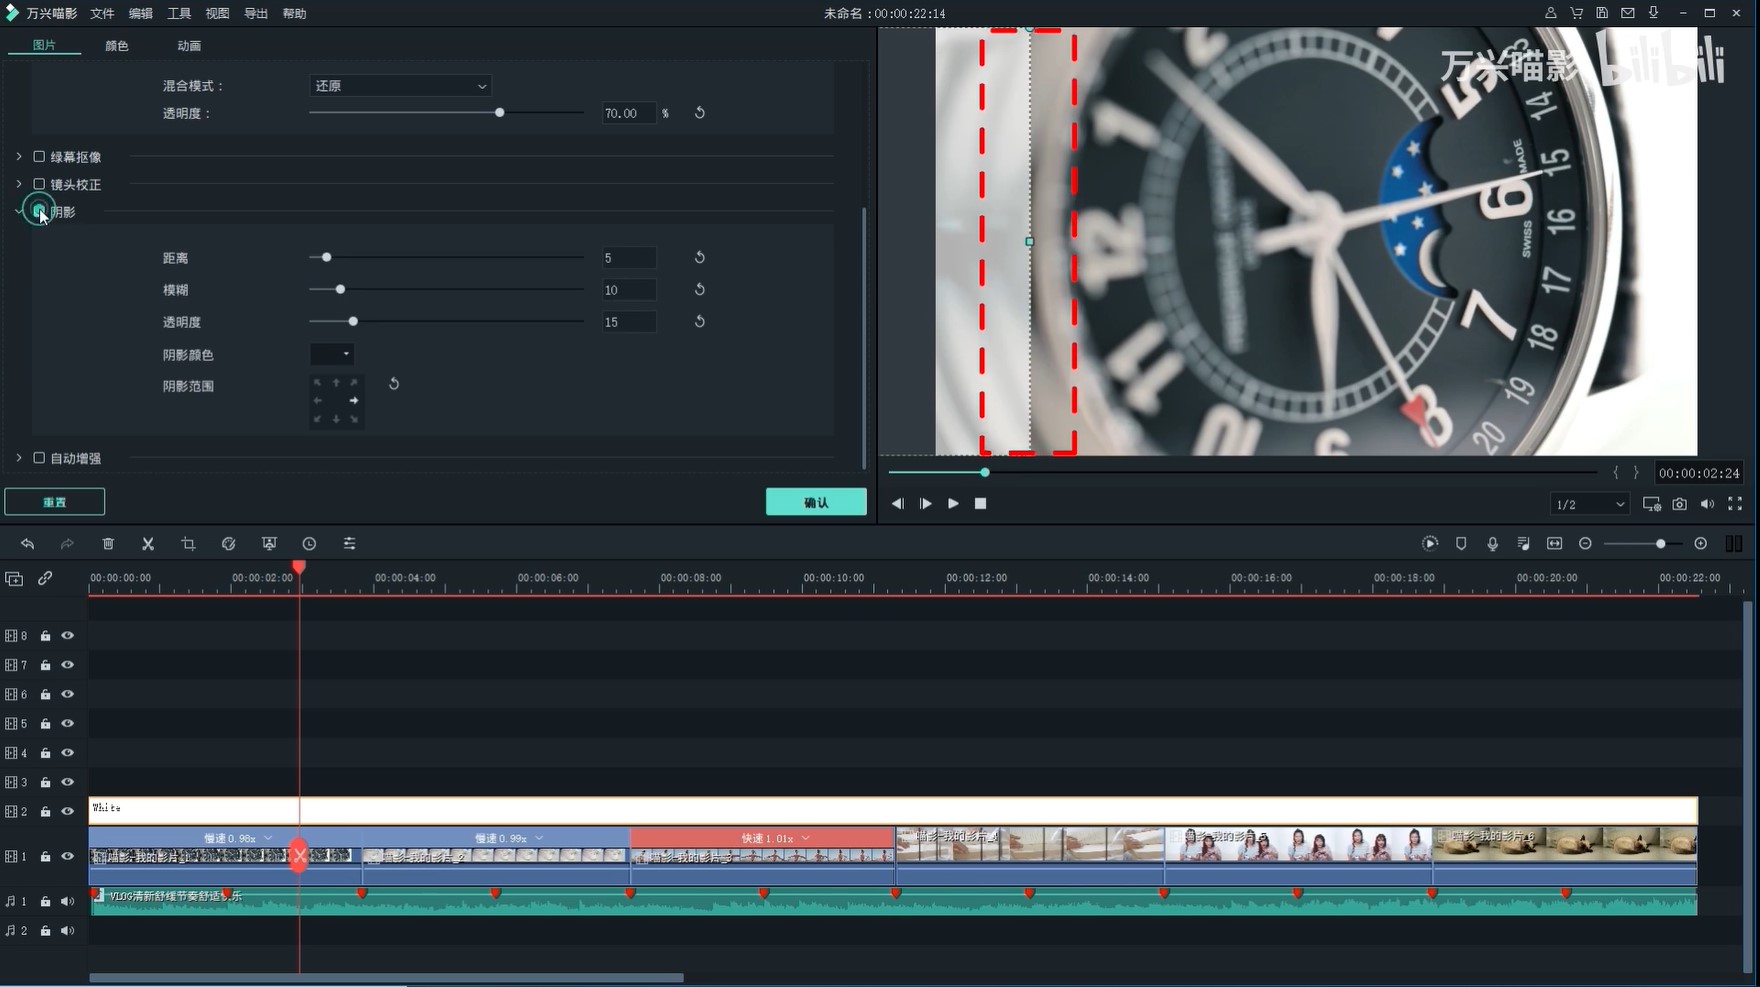Click the add track icon above track list

pos(14,579)
